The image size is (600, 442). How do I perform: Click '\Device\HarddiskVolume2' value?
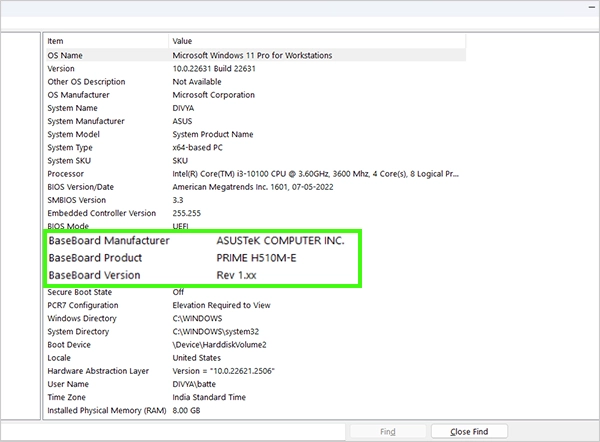click(x=220, y=344)
